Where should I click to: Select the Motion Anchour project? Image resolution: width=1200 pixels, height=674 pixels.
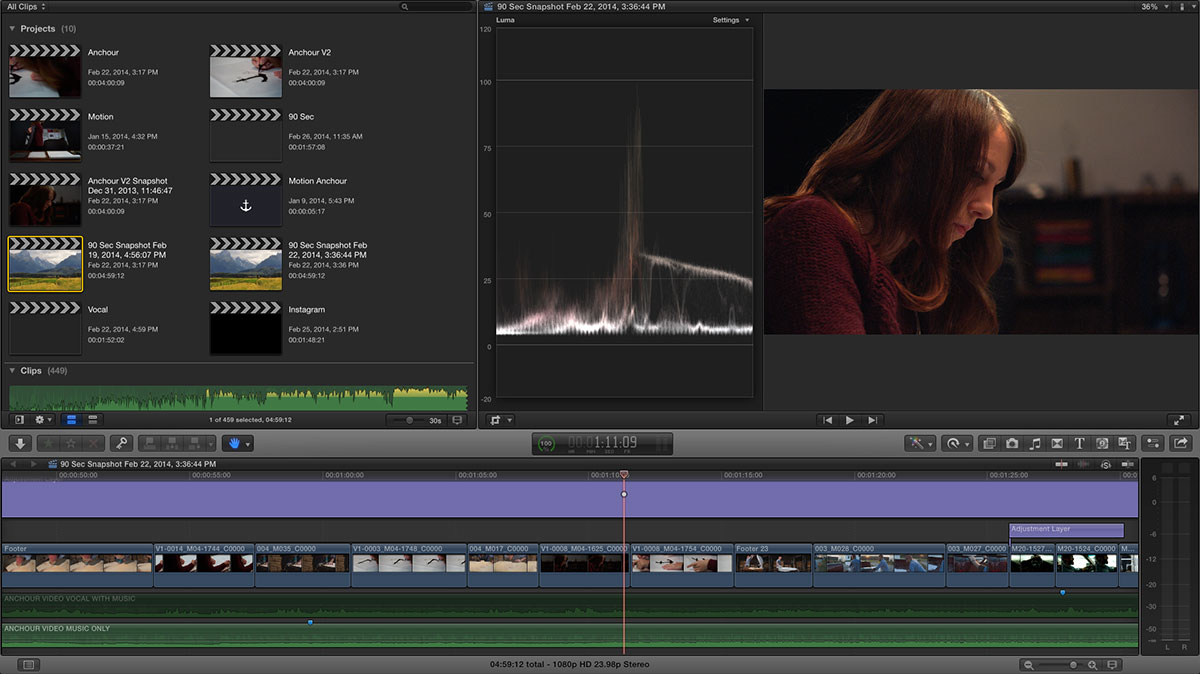[x=246, y=199]
